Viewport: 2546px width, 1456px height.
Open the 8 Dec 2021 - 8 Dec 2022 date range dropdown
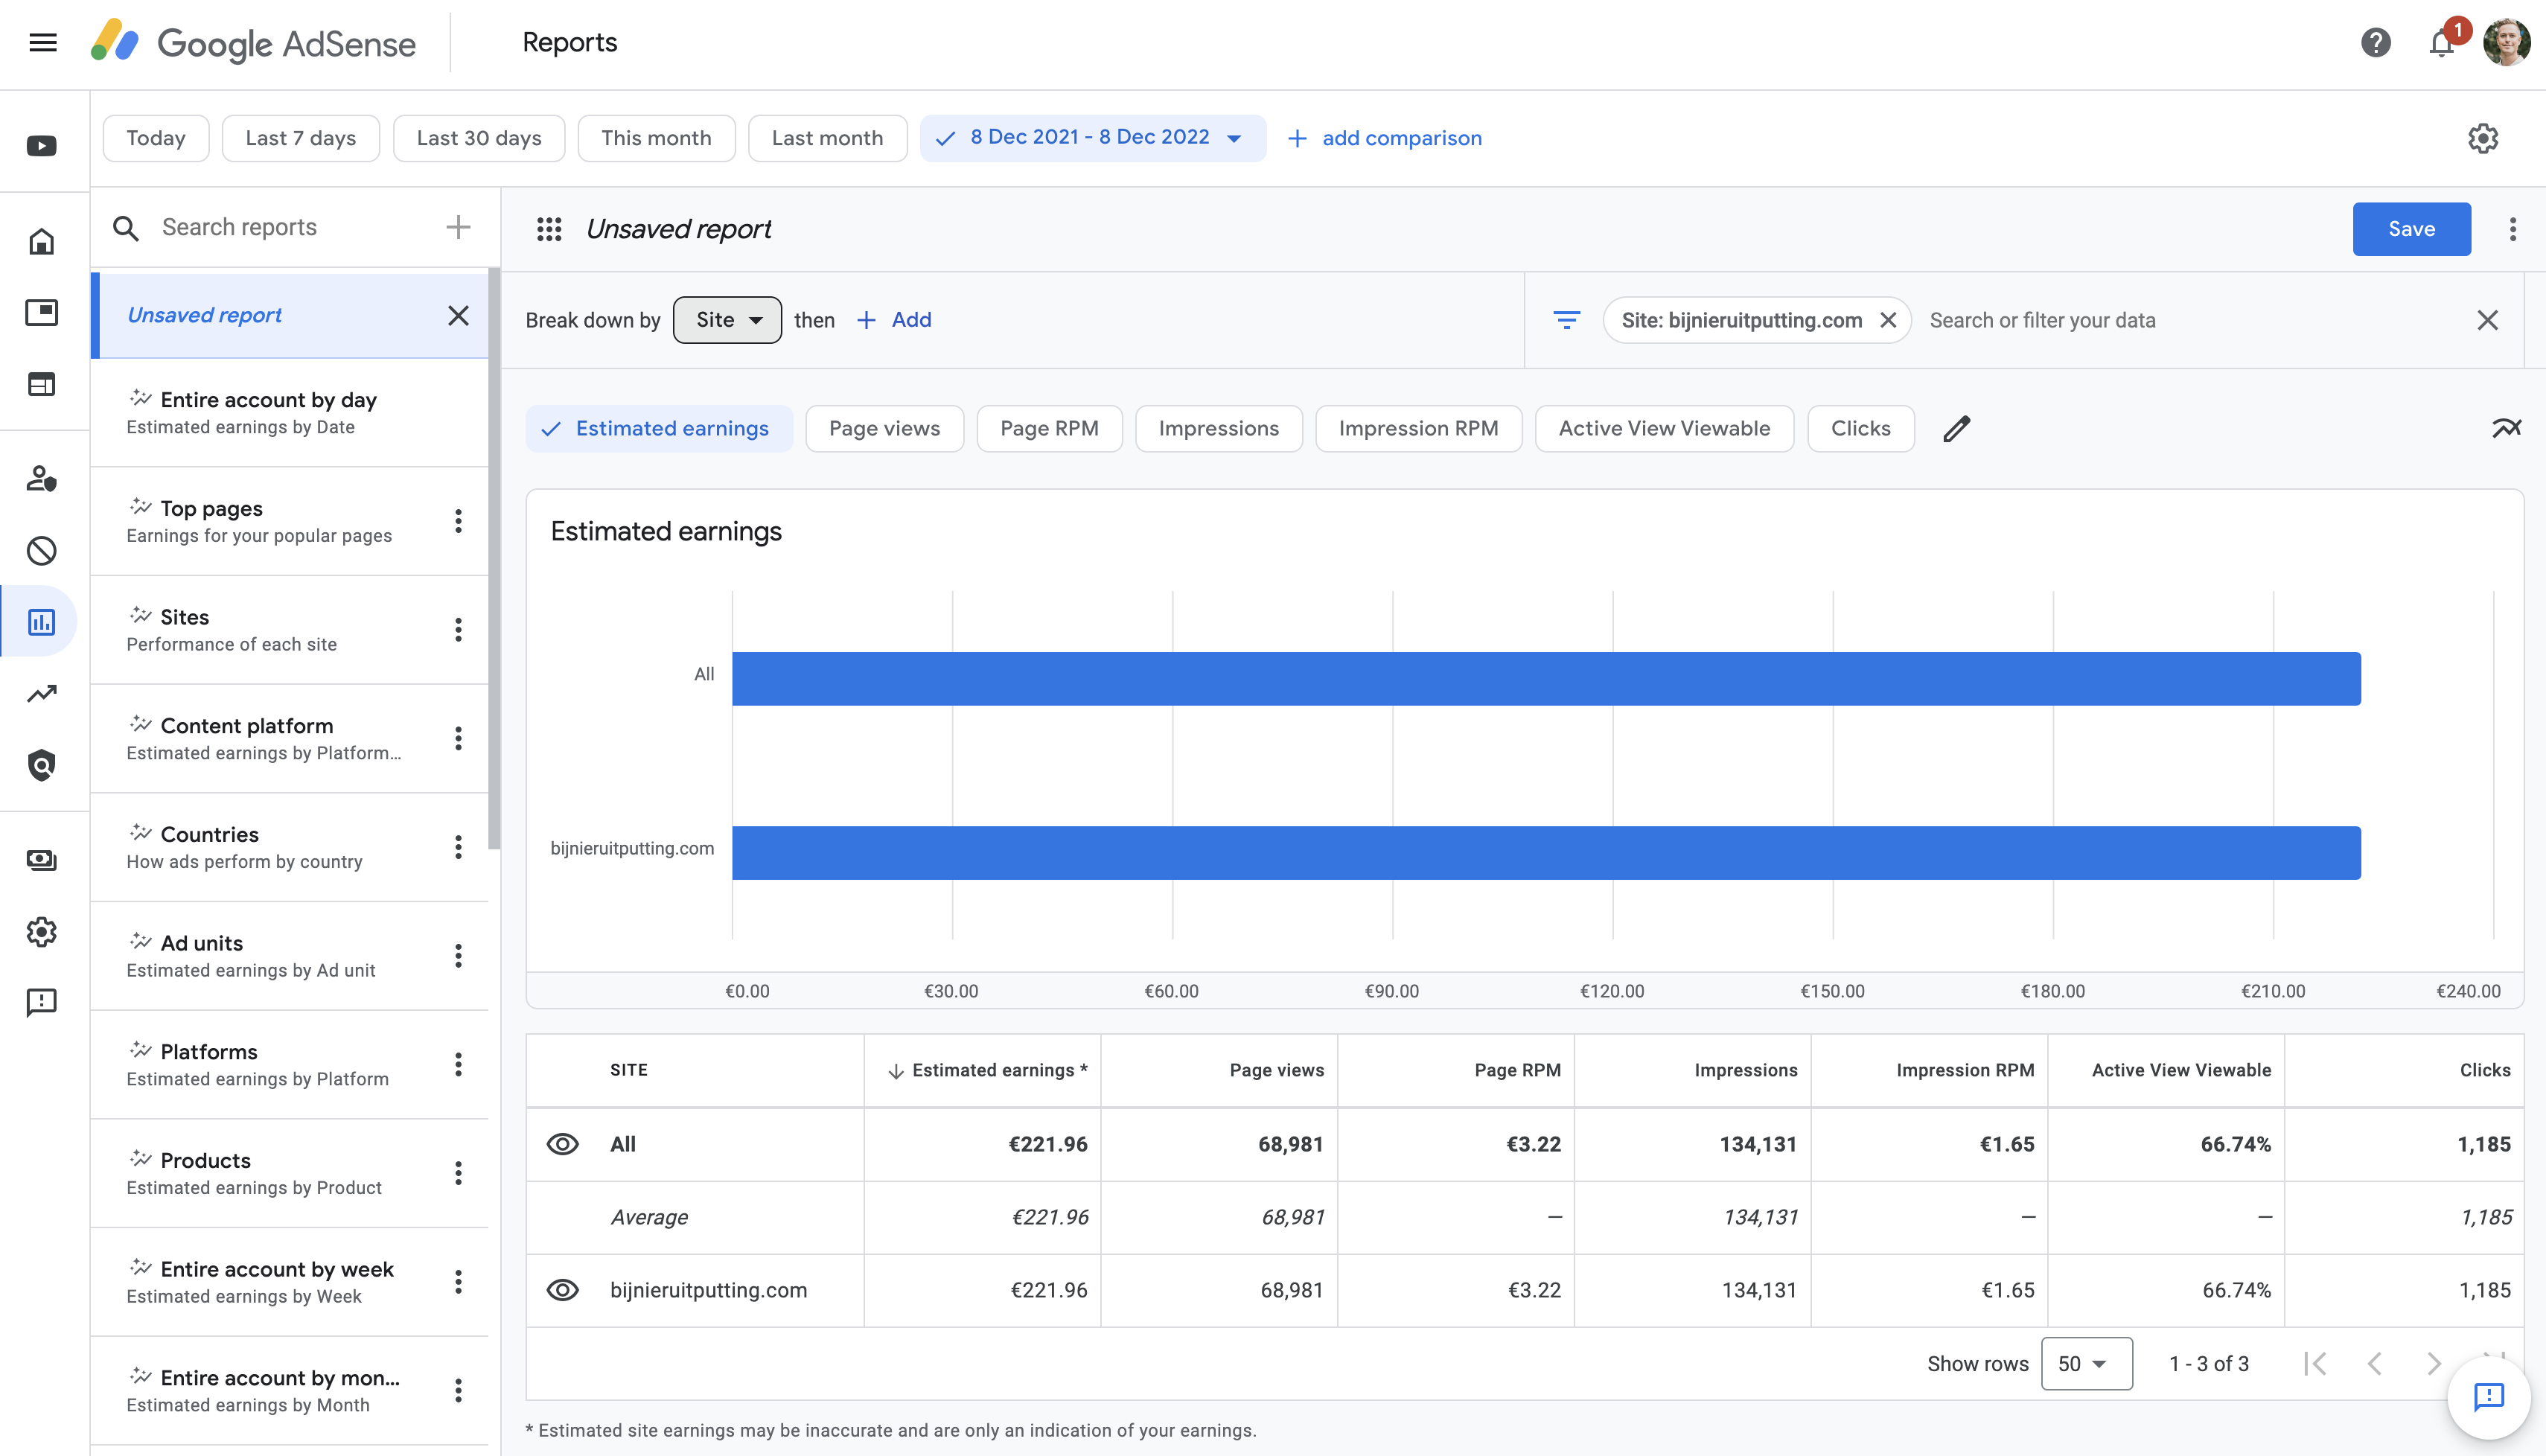1093,138
